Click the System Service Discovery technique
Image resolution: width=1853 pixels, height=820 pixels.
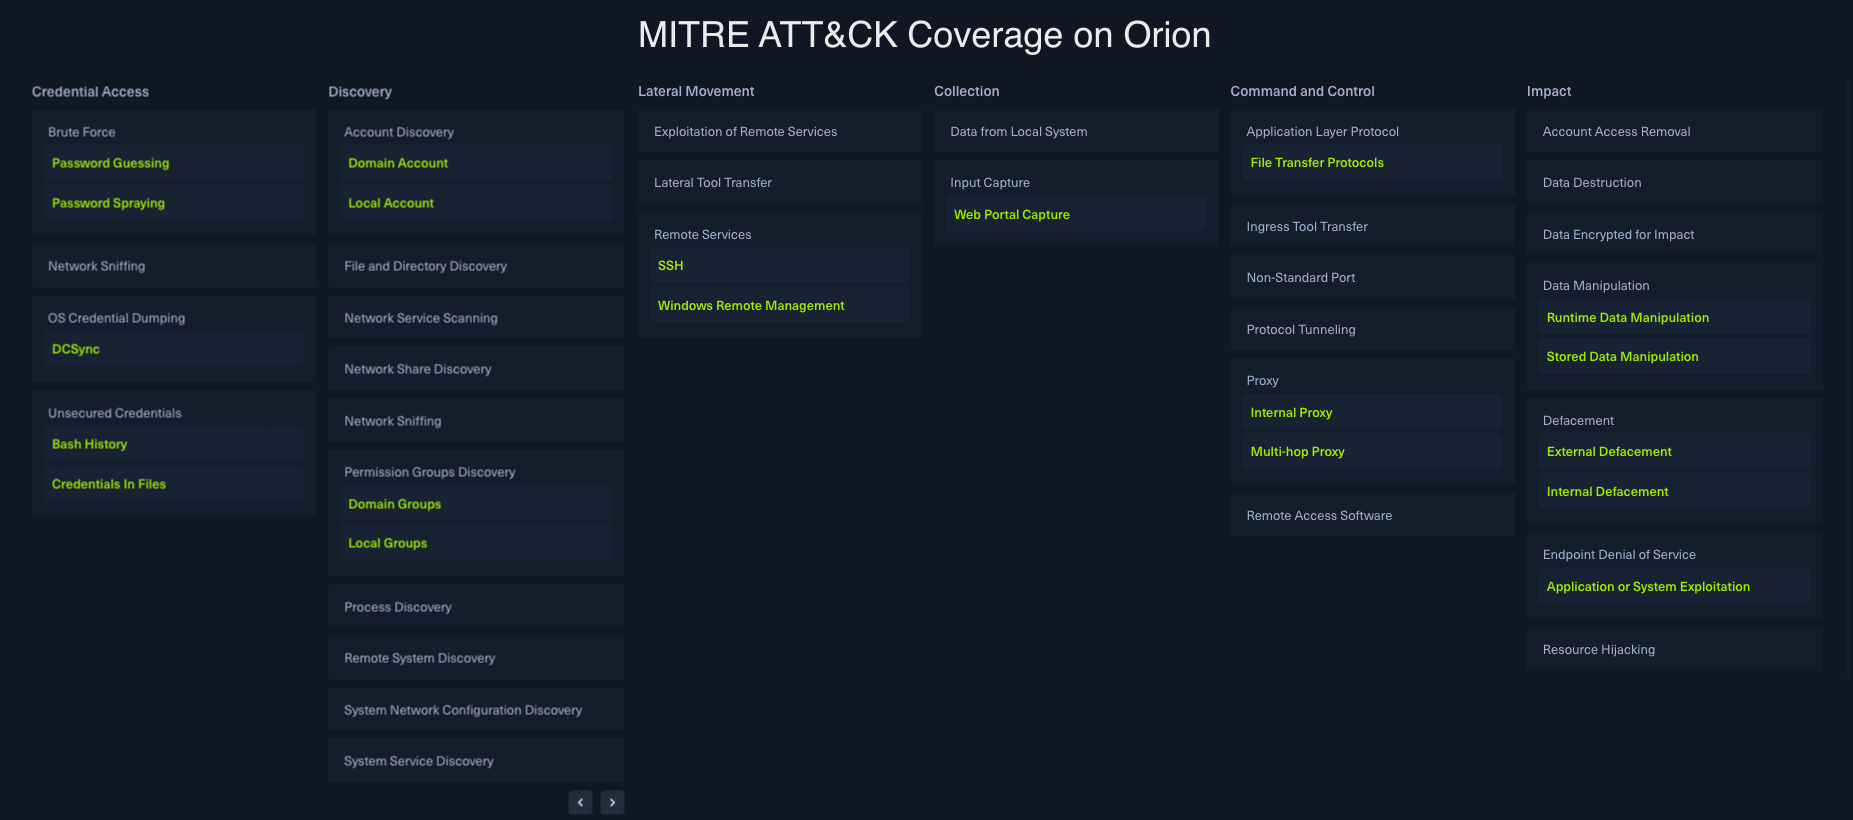(419, 761)
